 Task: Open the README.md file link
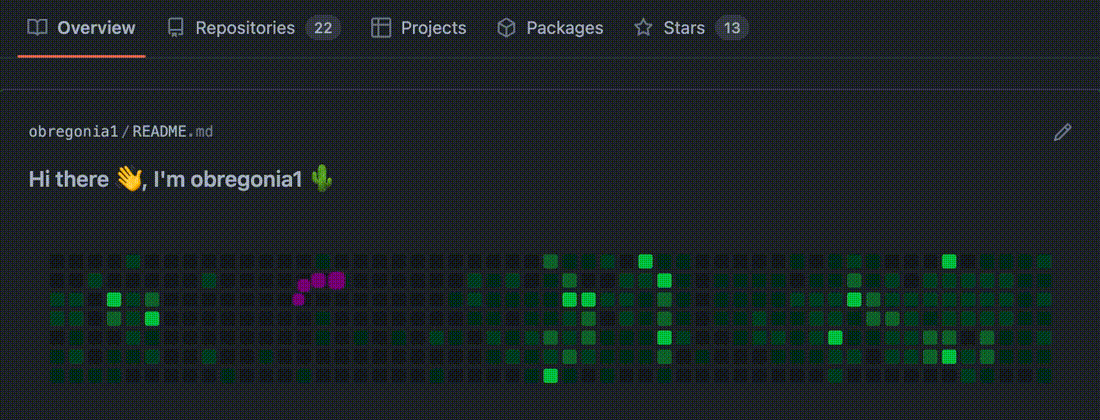[x=173, y=131]
